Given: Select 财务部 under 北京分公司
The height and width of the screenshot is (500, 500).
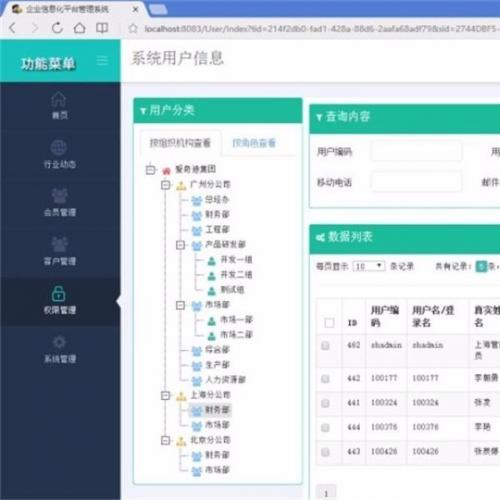Looking at the screenshot, I should tap(217, 455).
